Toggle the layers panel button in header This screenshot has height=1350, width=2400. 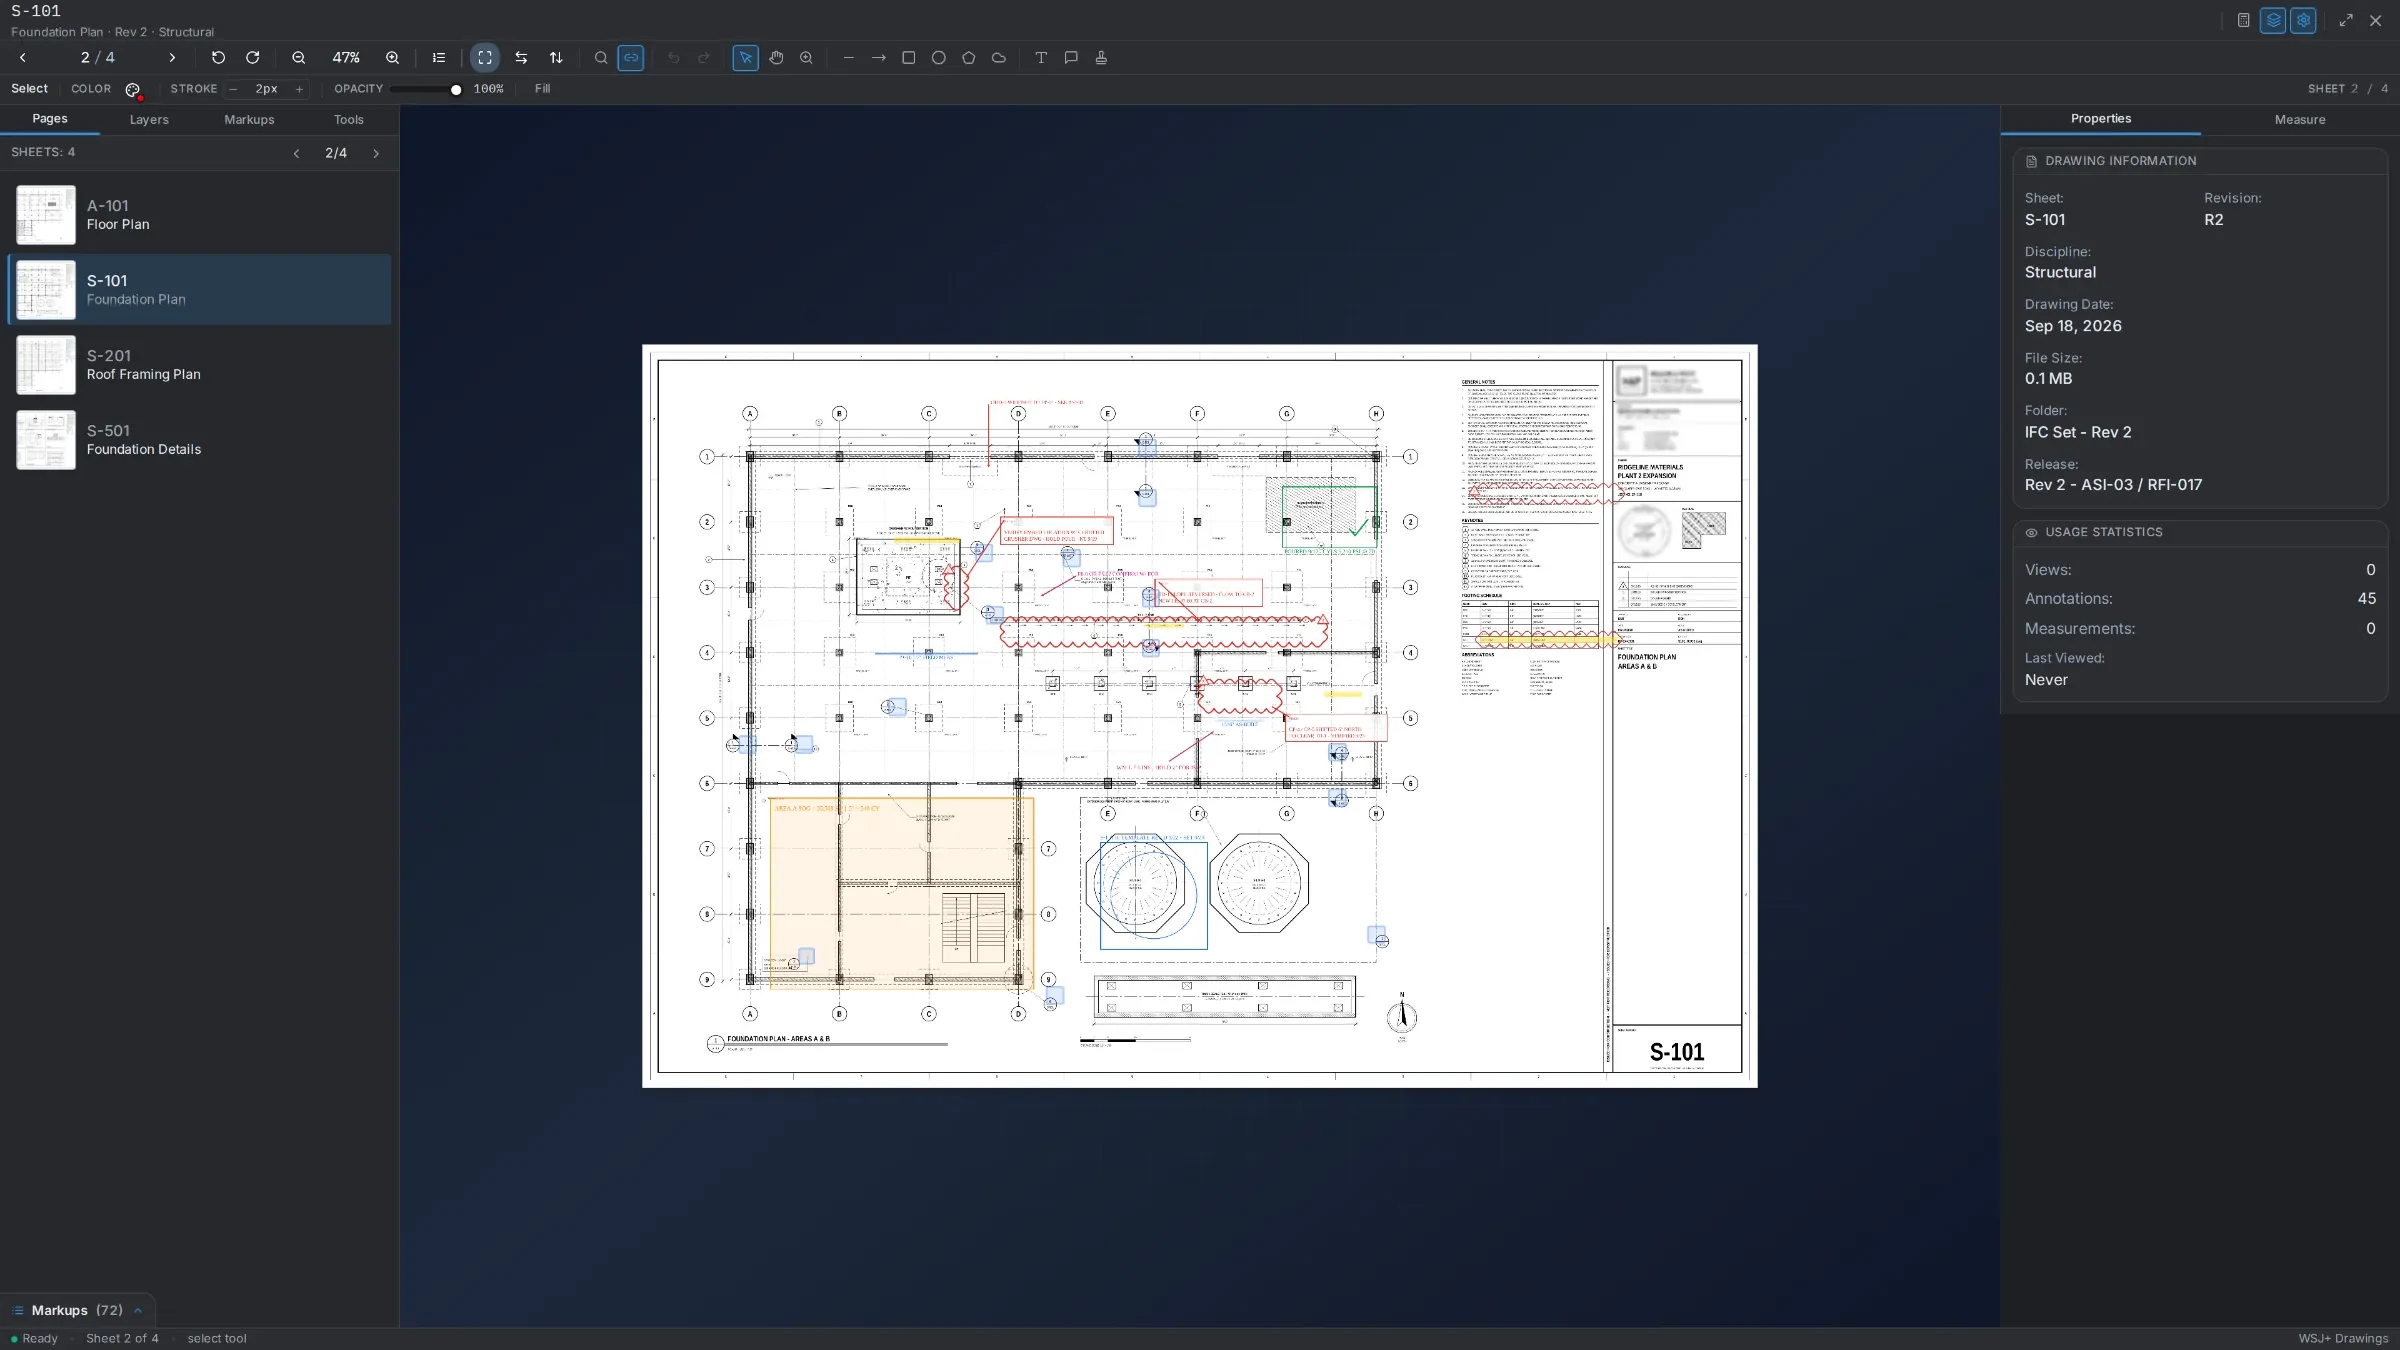(2272, 20)
